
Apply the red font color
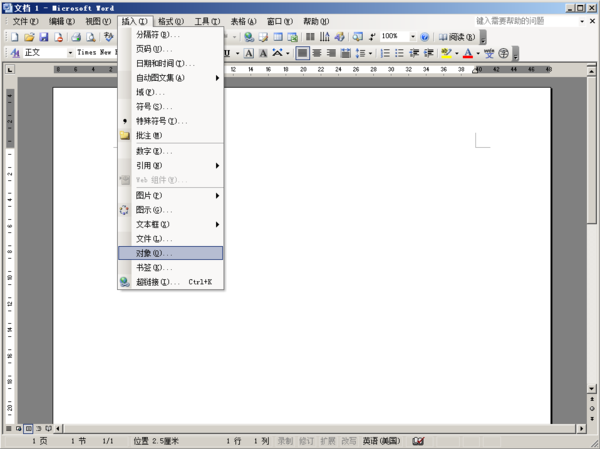click(x=468, y=53)
